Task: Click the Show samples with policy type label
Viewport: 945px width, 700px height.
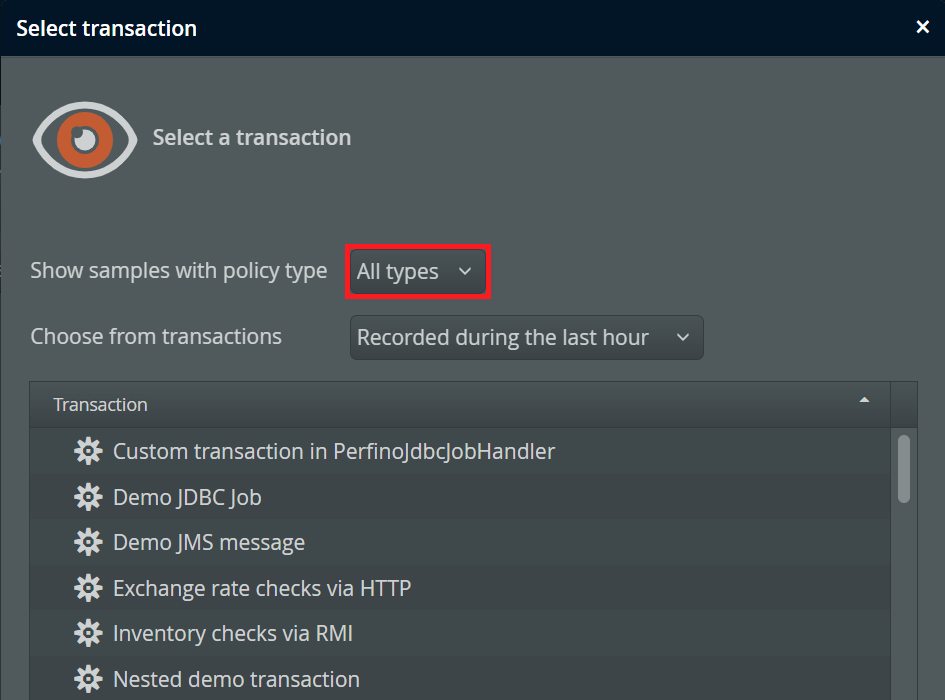Action: coord(179,271)
